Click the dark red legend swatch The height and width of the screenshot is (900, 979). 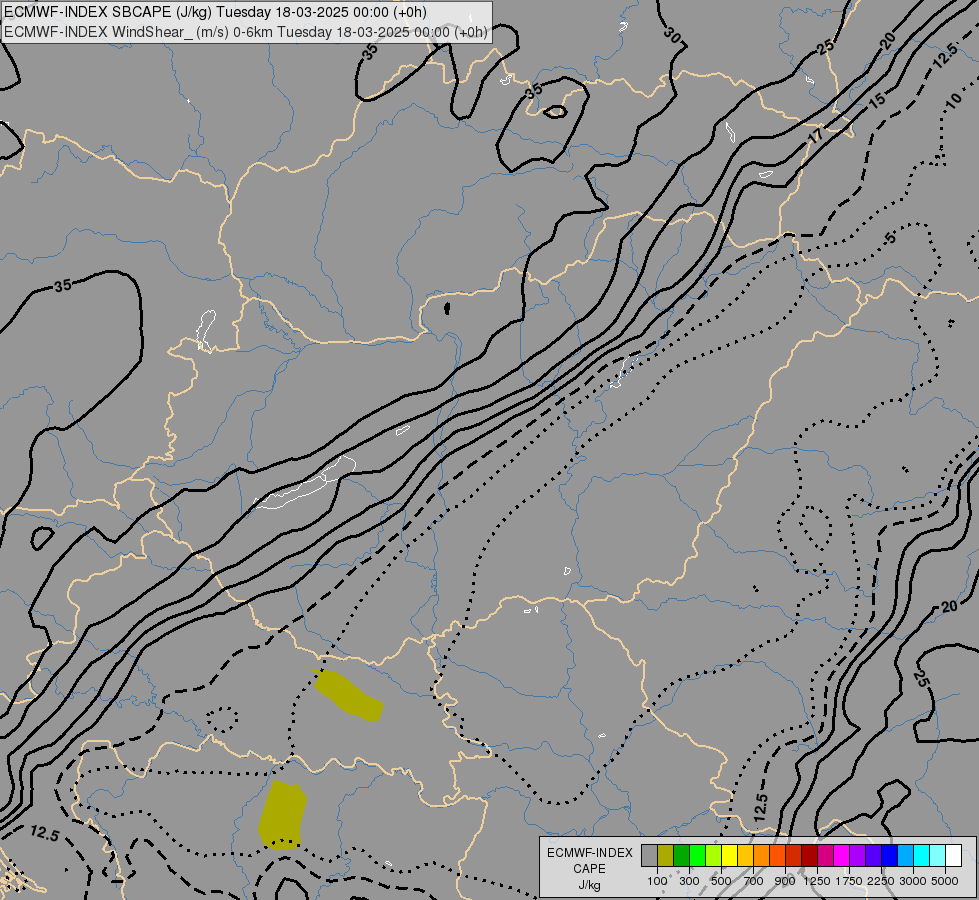coord(810,856)
